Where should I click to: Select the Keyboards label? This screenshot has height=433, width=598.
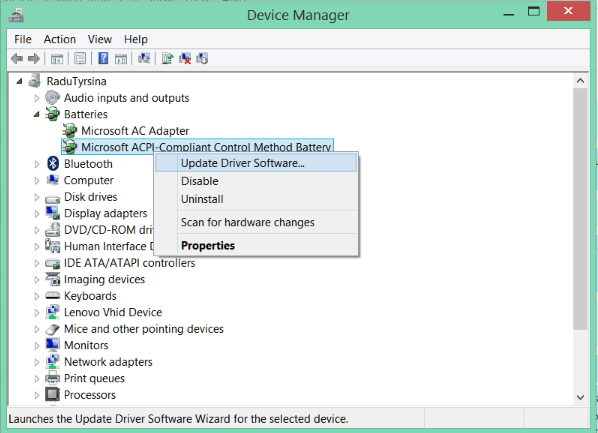click(x=90, y=296)
